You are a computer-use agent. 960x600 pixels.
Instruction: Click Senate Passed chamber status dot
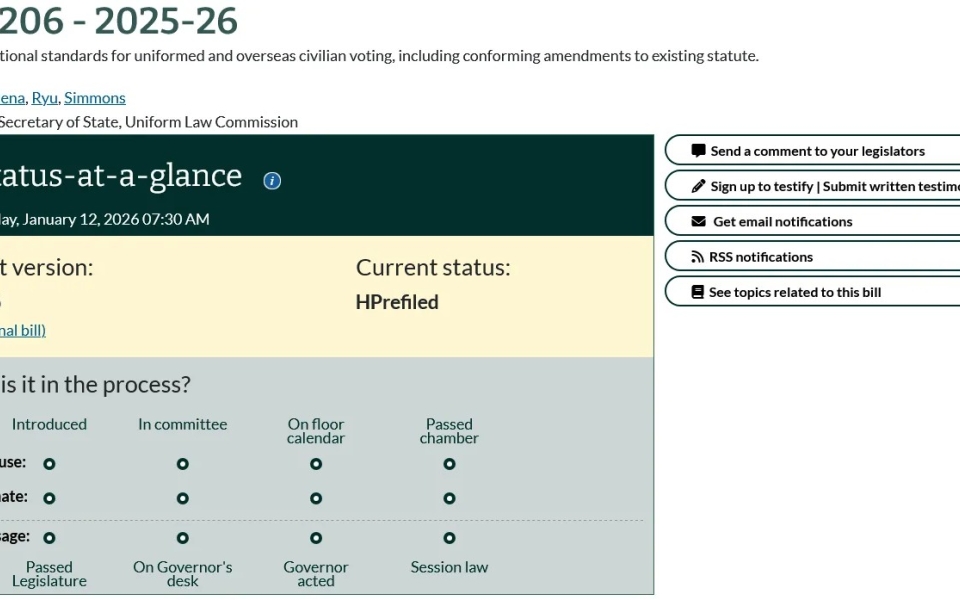449,498
